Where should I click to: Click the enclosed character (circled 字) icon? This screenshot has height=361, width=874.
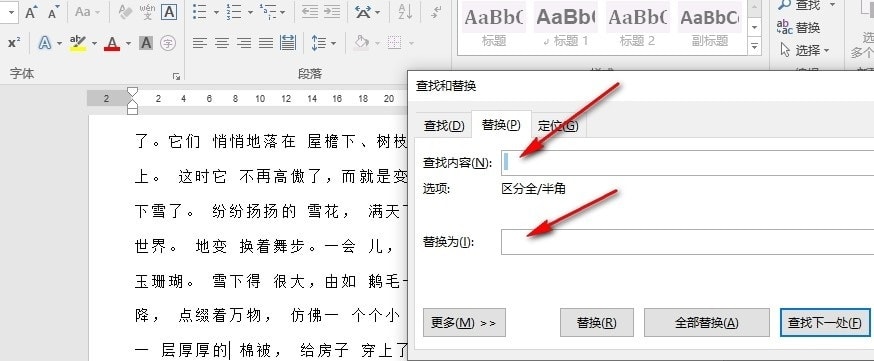coord(168,43)
